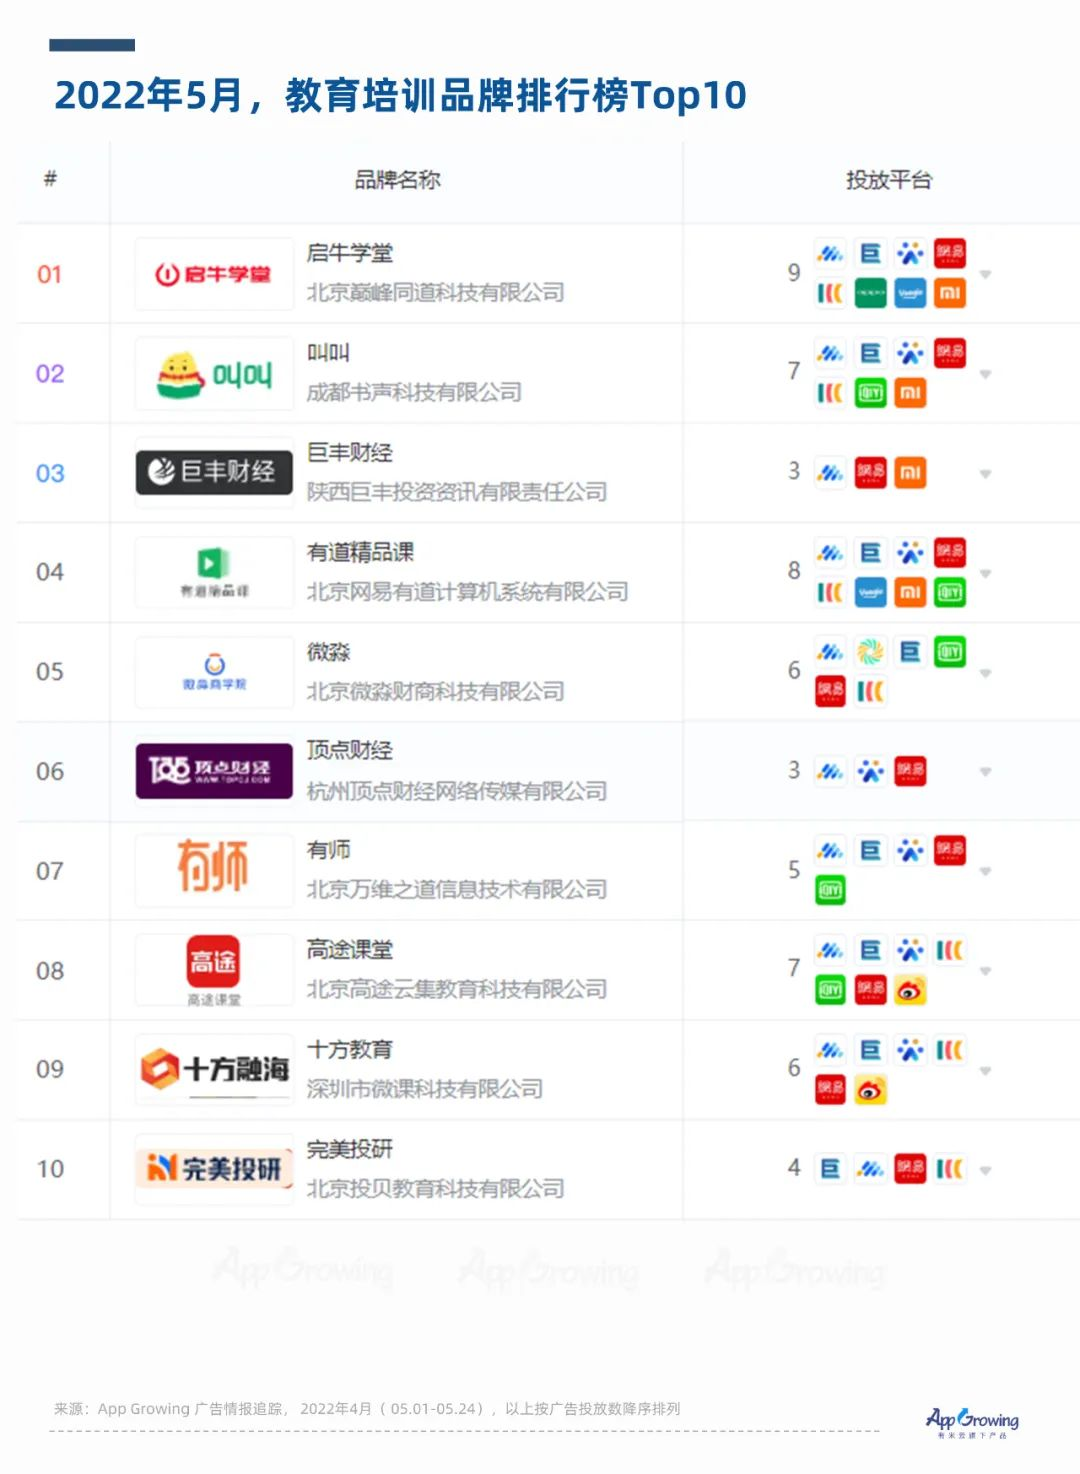Select the red NetEase icon in 顶点财经 row

[x=910, y=771]
